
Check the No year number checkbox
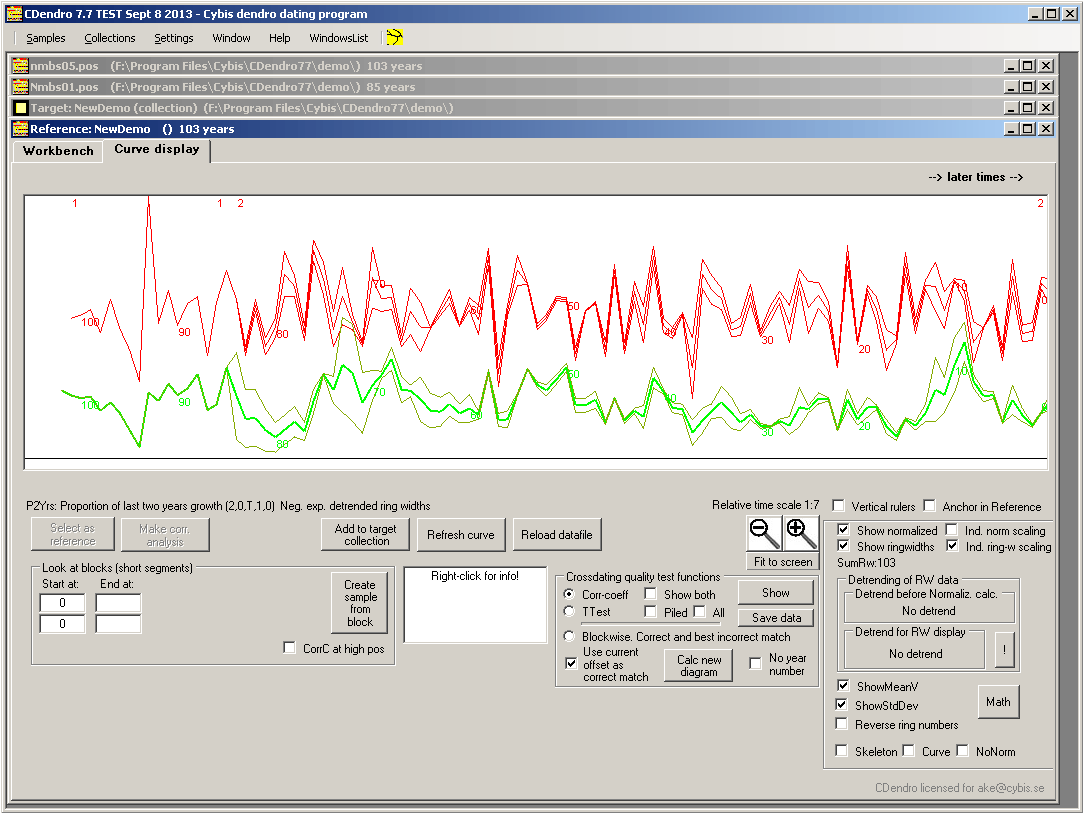pyautogui.click(x=756, y=663)
